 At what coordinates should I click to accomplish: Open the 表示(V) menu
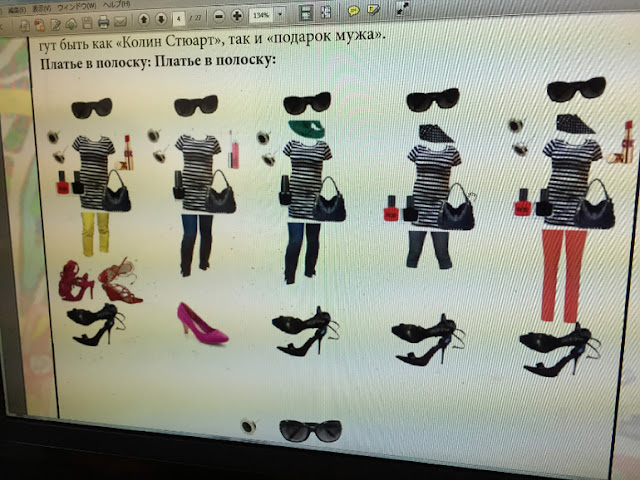(41, 8)
